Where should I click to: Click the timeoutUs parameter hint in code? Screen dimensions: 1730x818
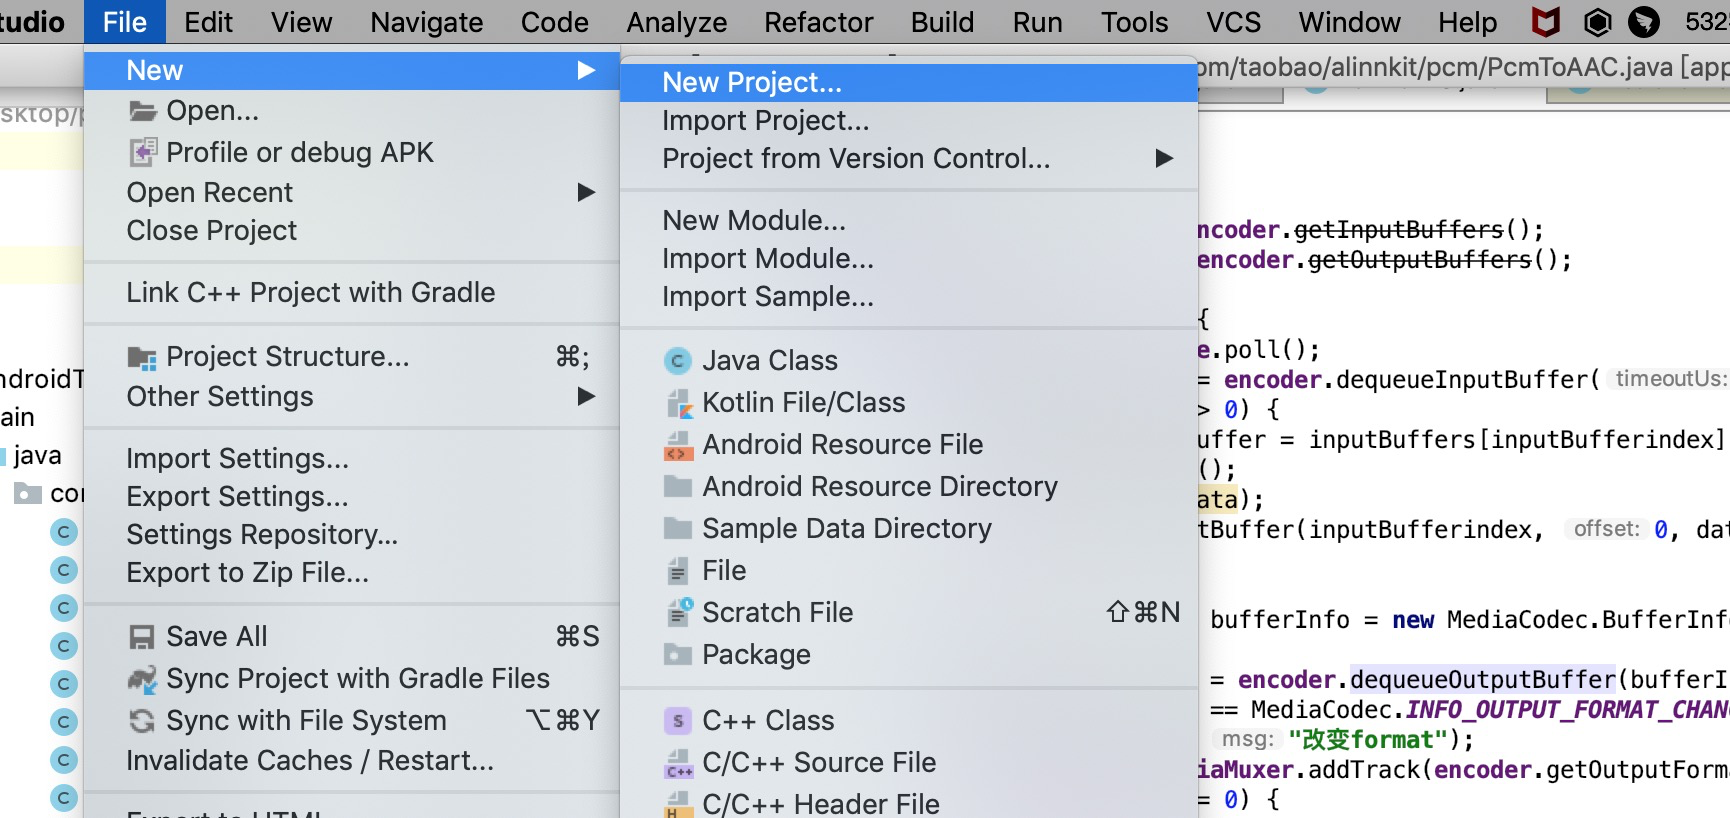1671,379
